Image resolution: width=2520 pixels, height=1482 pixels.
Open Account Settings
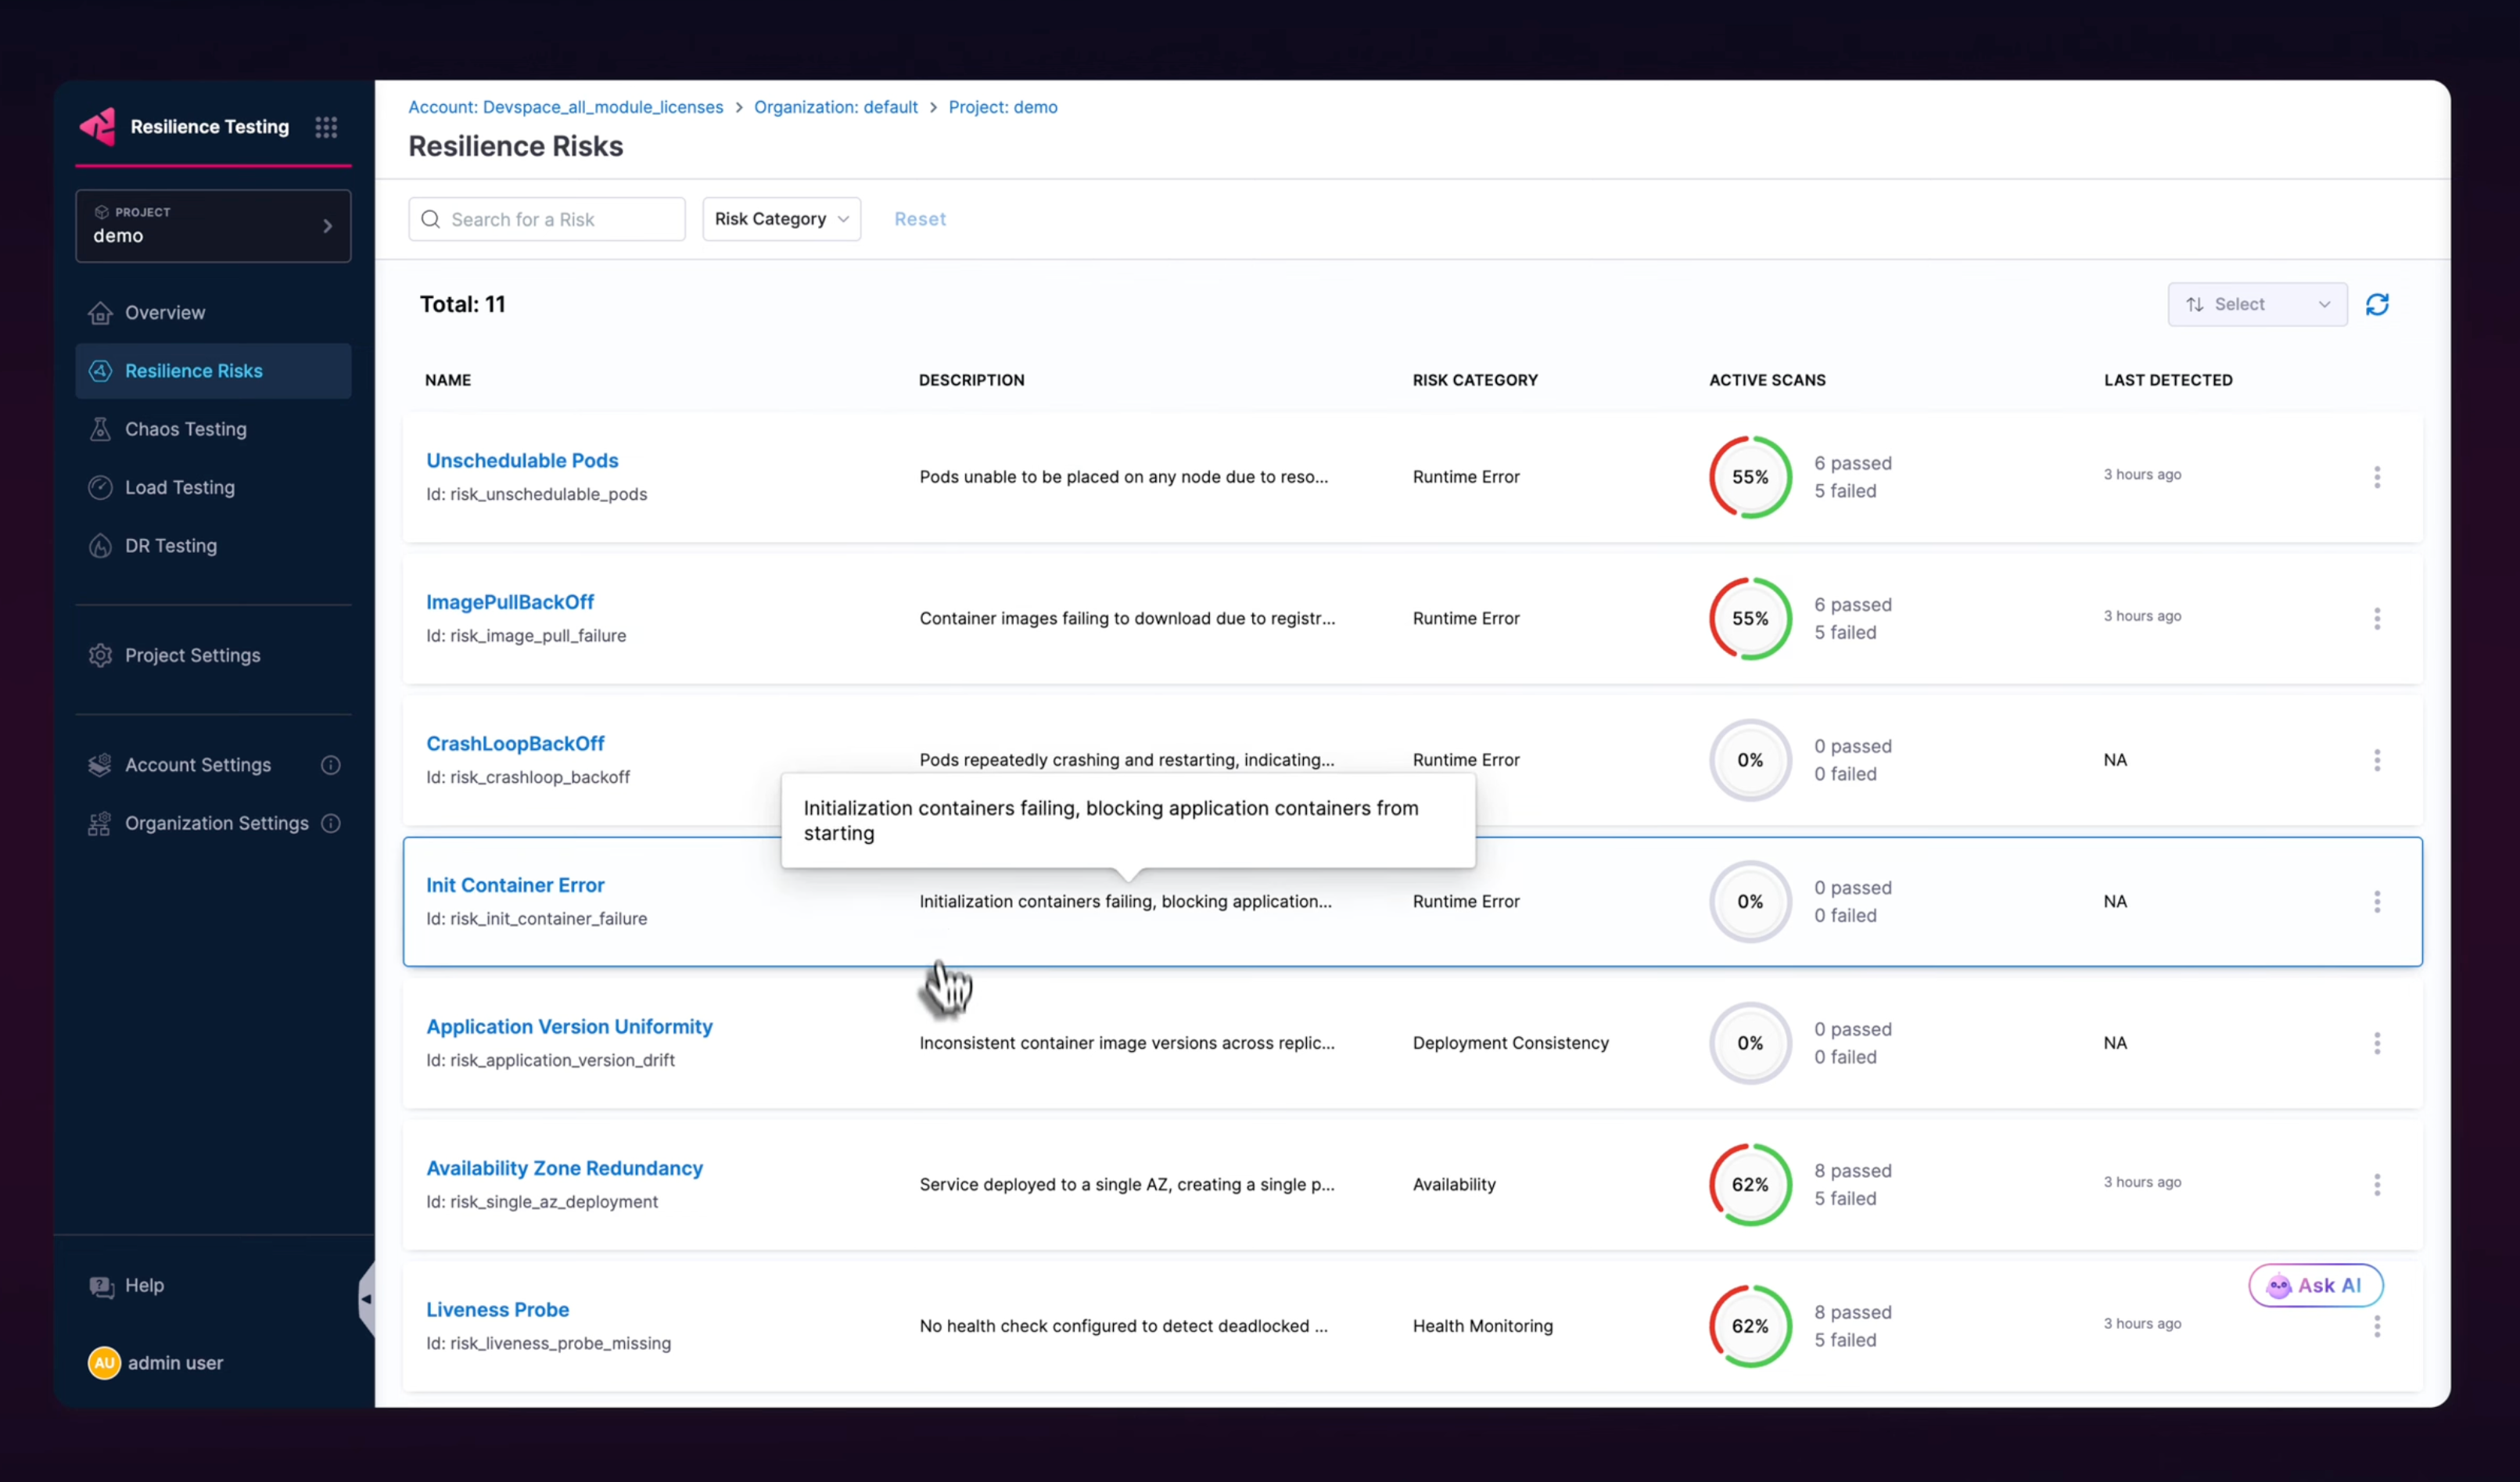[x=213, y=765]
